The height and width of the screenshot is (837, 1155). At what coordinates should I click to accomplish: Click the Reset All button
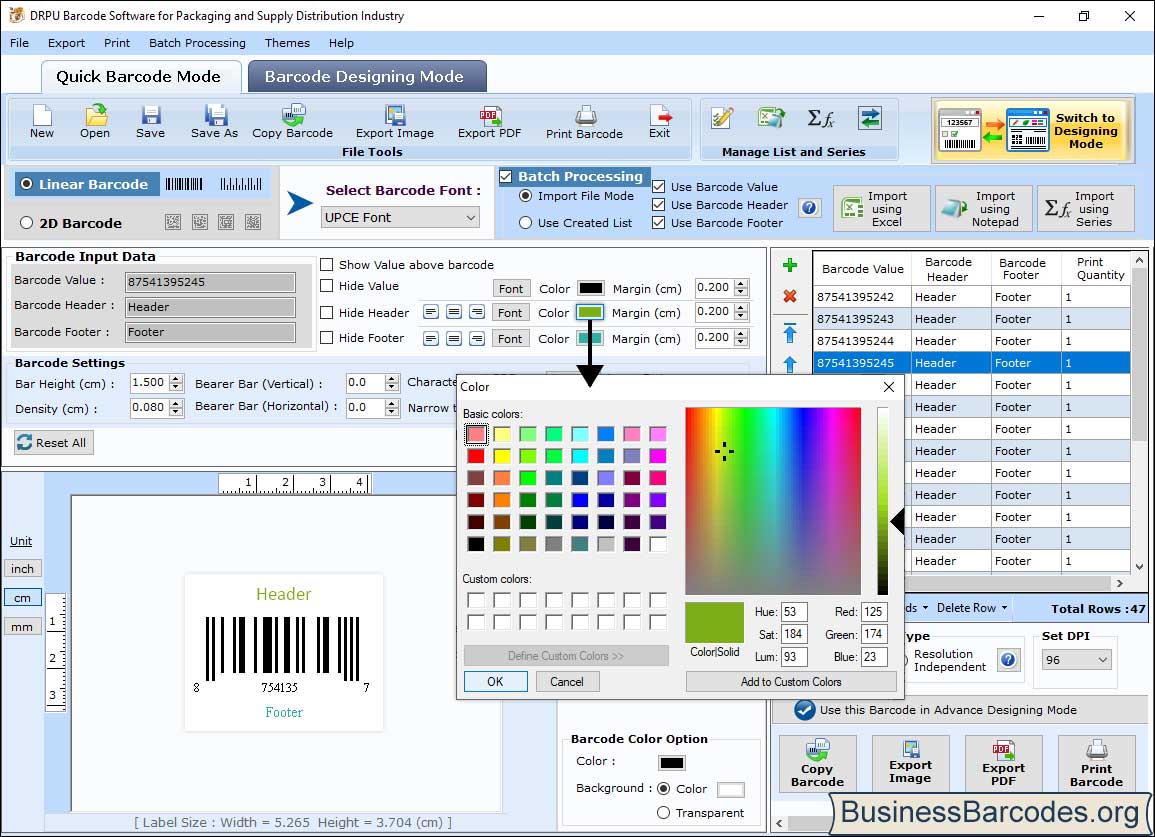pos(54,442)
